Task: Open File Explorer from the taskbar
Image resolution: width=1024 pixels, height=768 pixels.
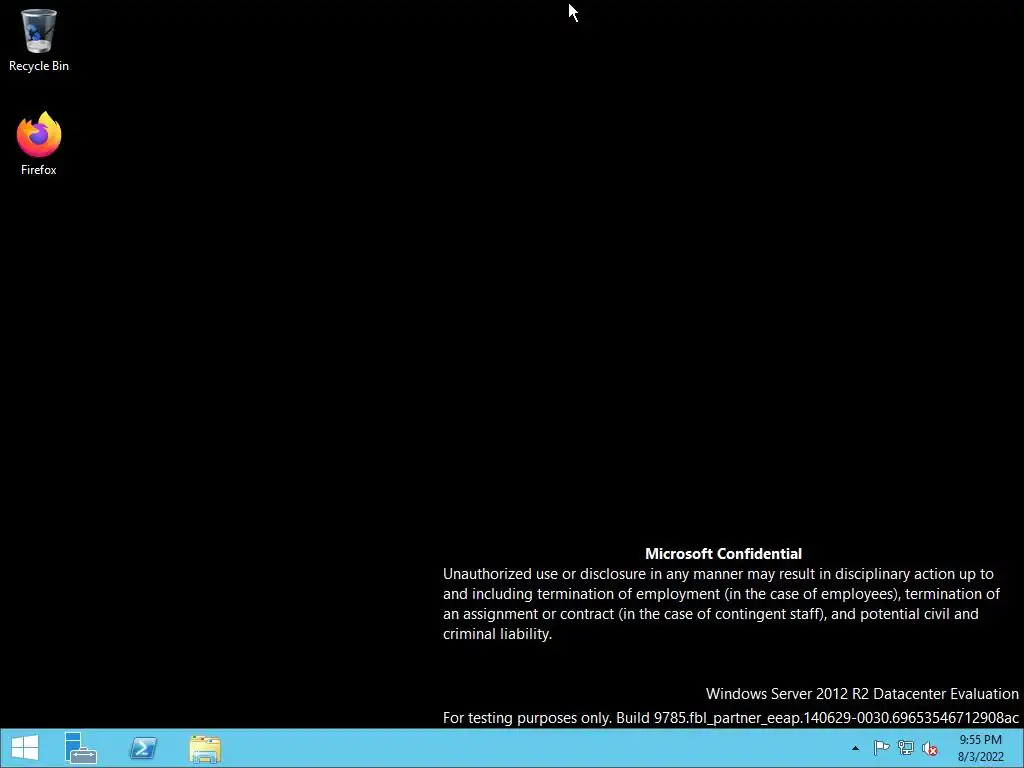Action: [x=205, y=749]
